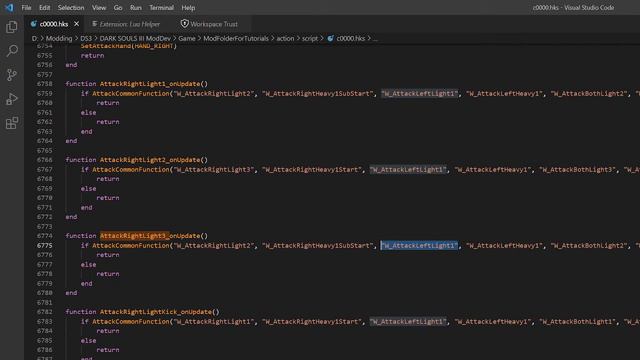Select the DS3 breadcrumb segment
The image size is (640, 360).
pyautogui.click(x=86, y=38)
